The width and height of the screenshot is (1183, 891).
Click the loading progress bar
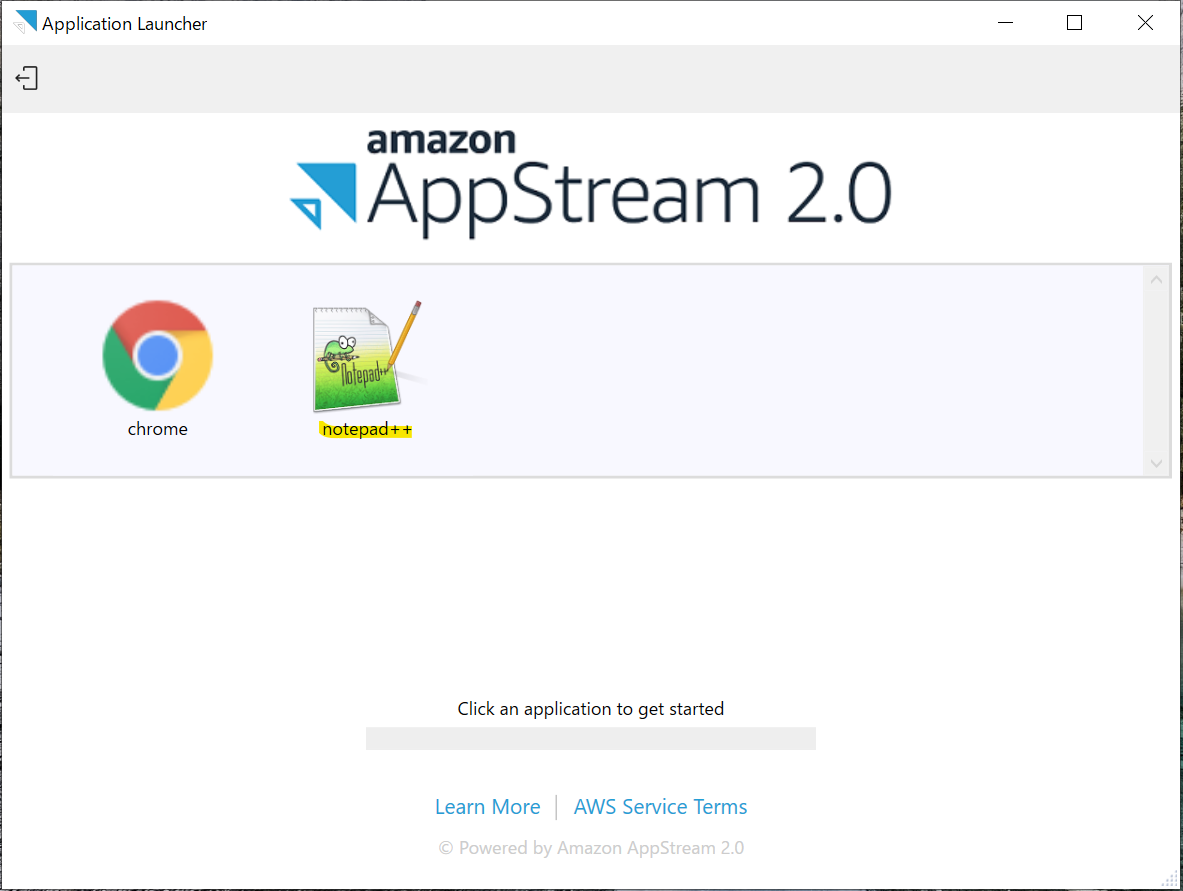(x=590, y=738)
